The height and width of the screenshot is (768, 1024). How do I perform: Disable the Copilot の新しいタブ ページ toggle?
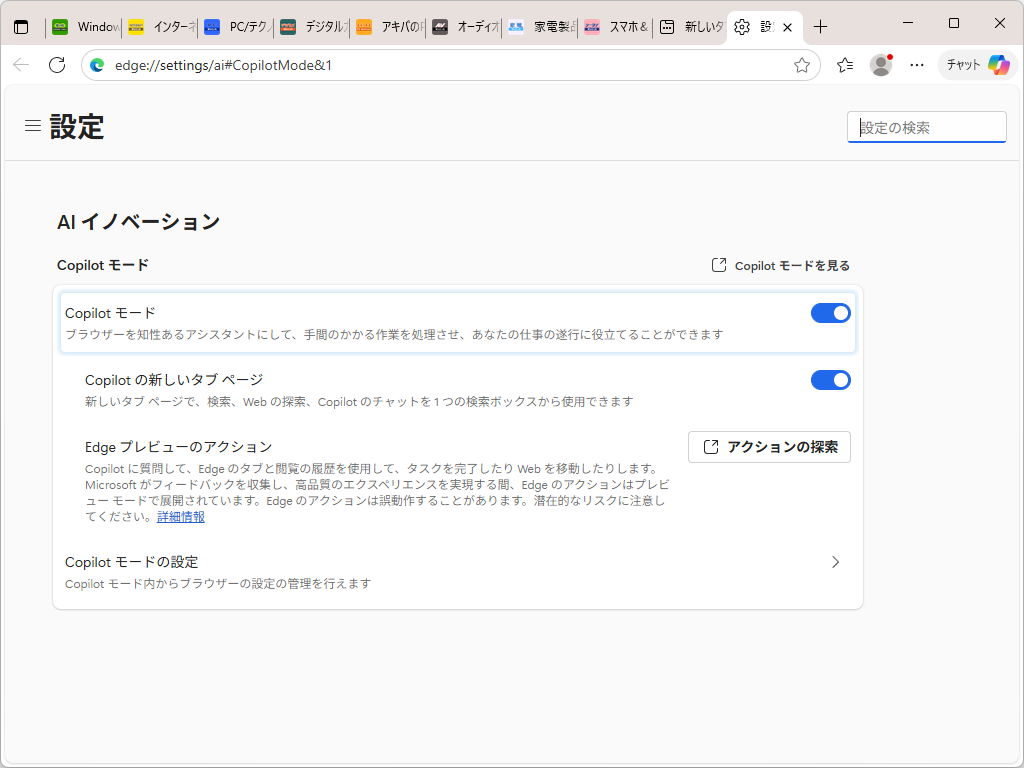[x=830, y=380]
